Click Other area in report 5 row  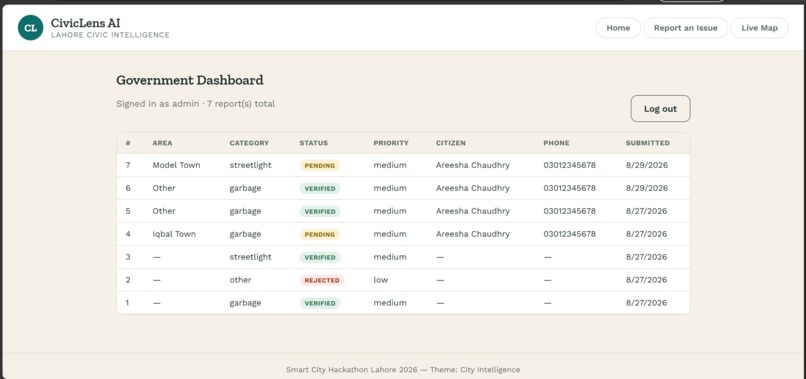click(x=164, y=211)
